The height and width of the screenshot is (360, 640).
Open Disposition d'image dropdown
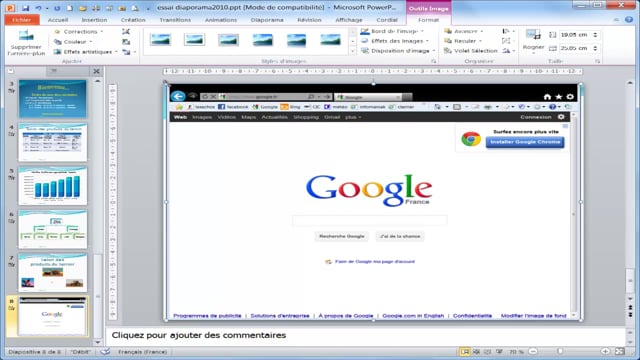coord(398,51)
